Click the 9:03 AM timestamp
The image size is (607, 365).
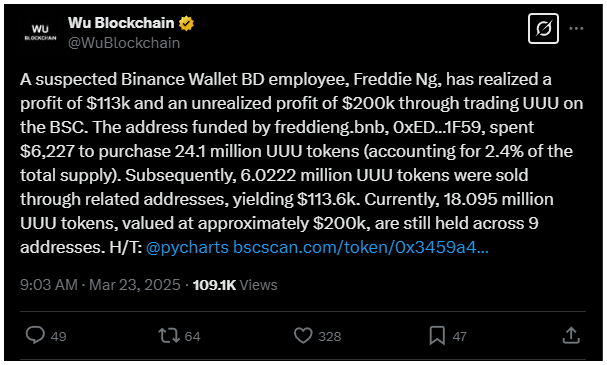49,285
